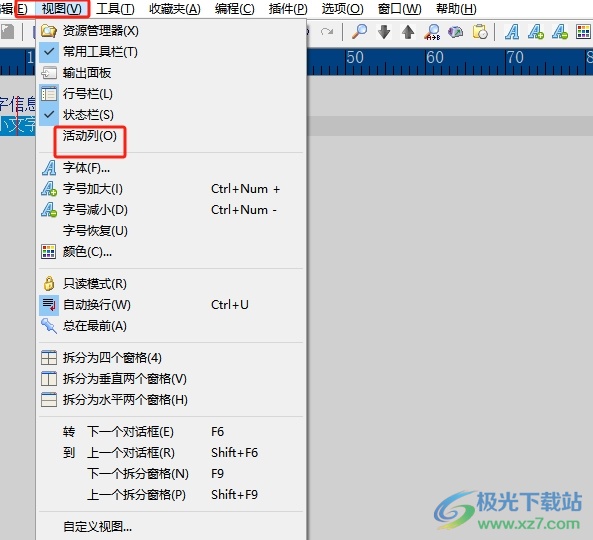Toggle 总在最前(A) always on top
This screenshot has height=540, width=593.
coord(171,326)
